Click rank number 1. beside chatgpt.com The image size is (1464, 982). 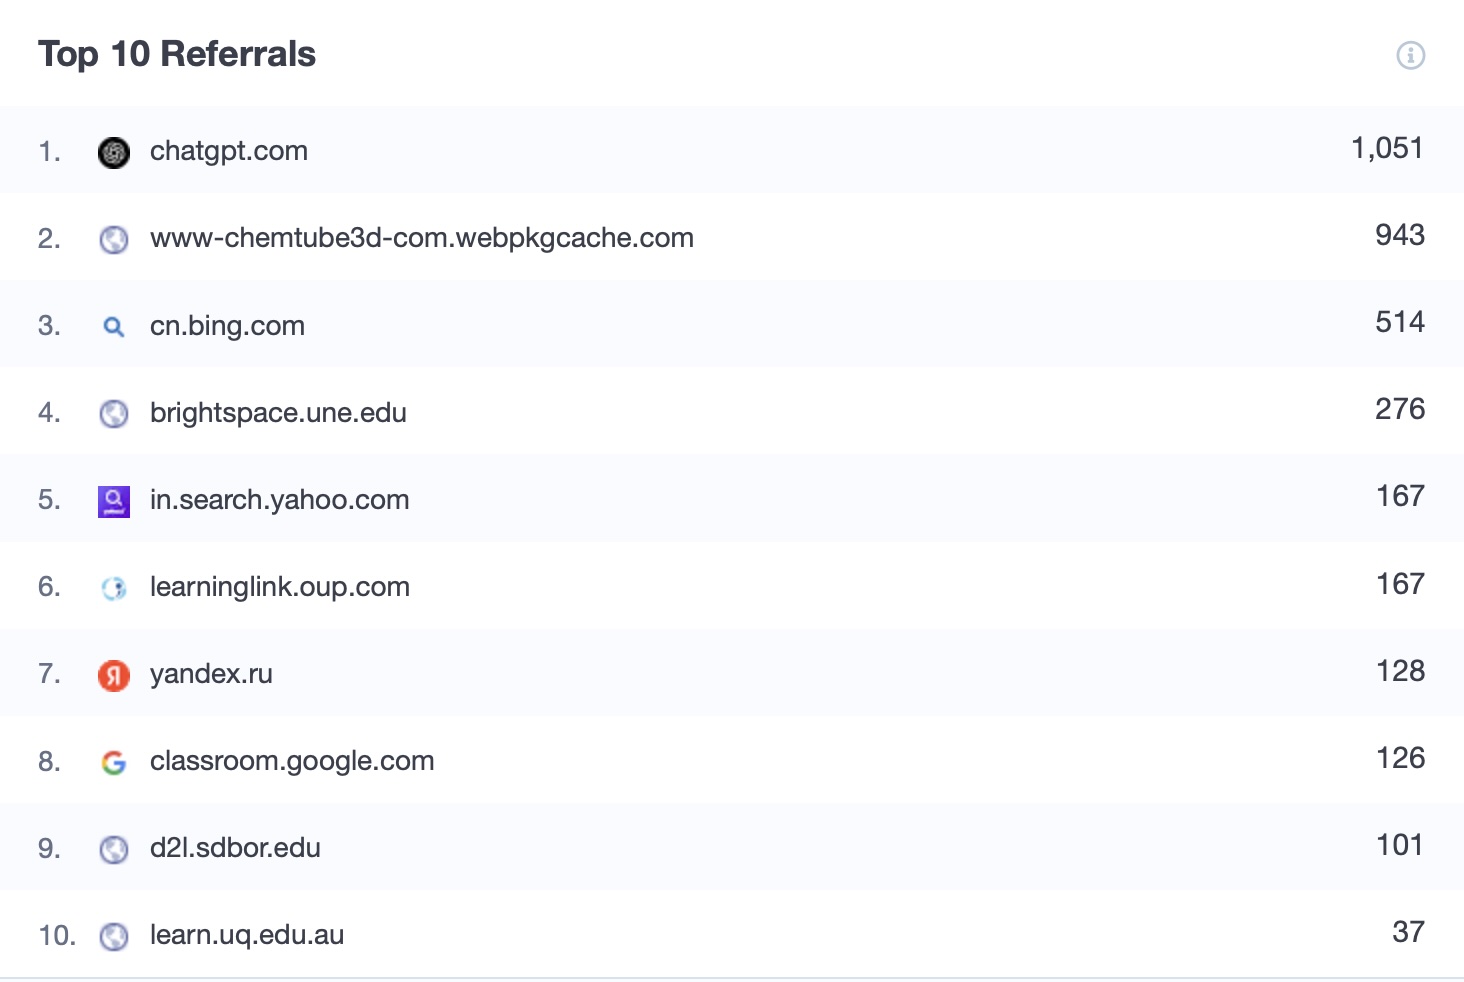[x=50, y=152]
